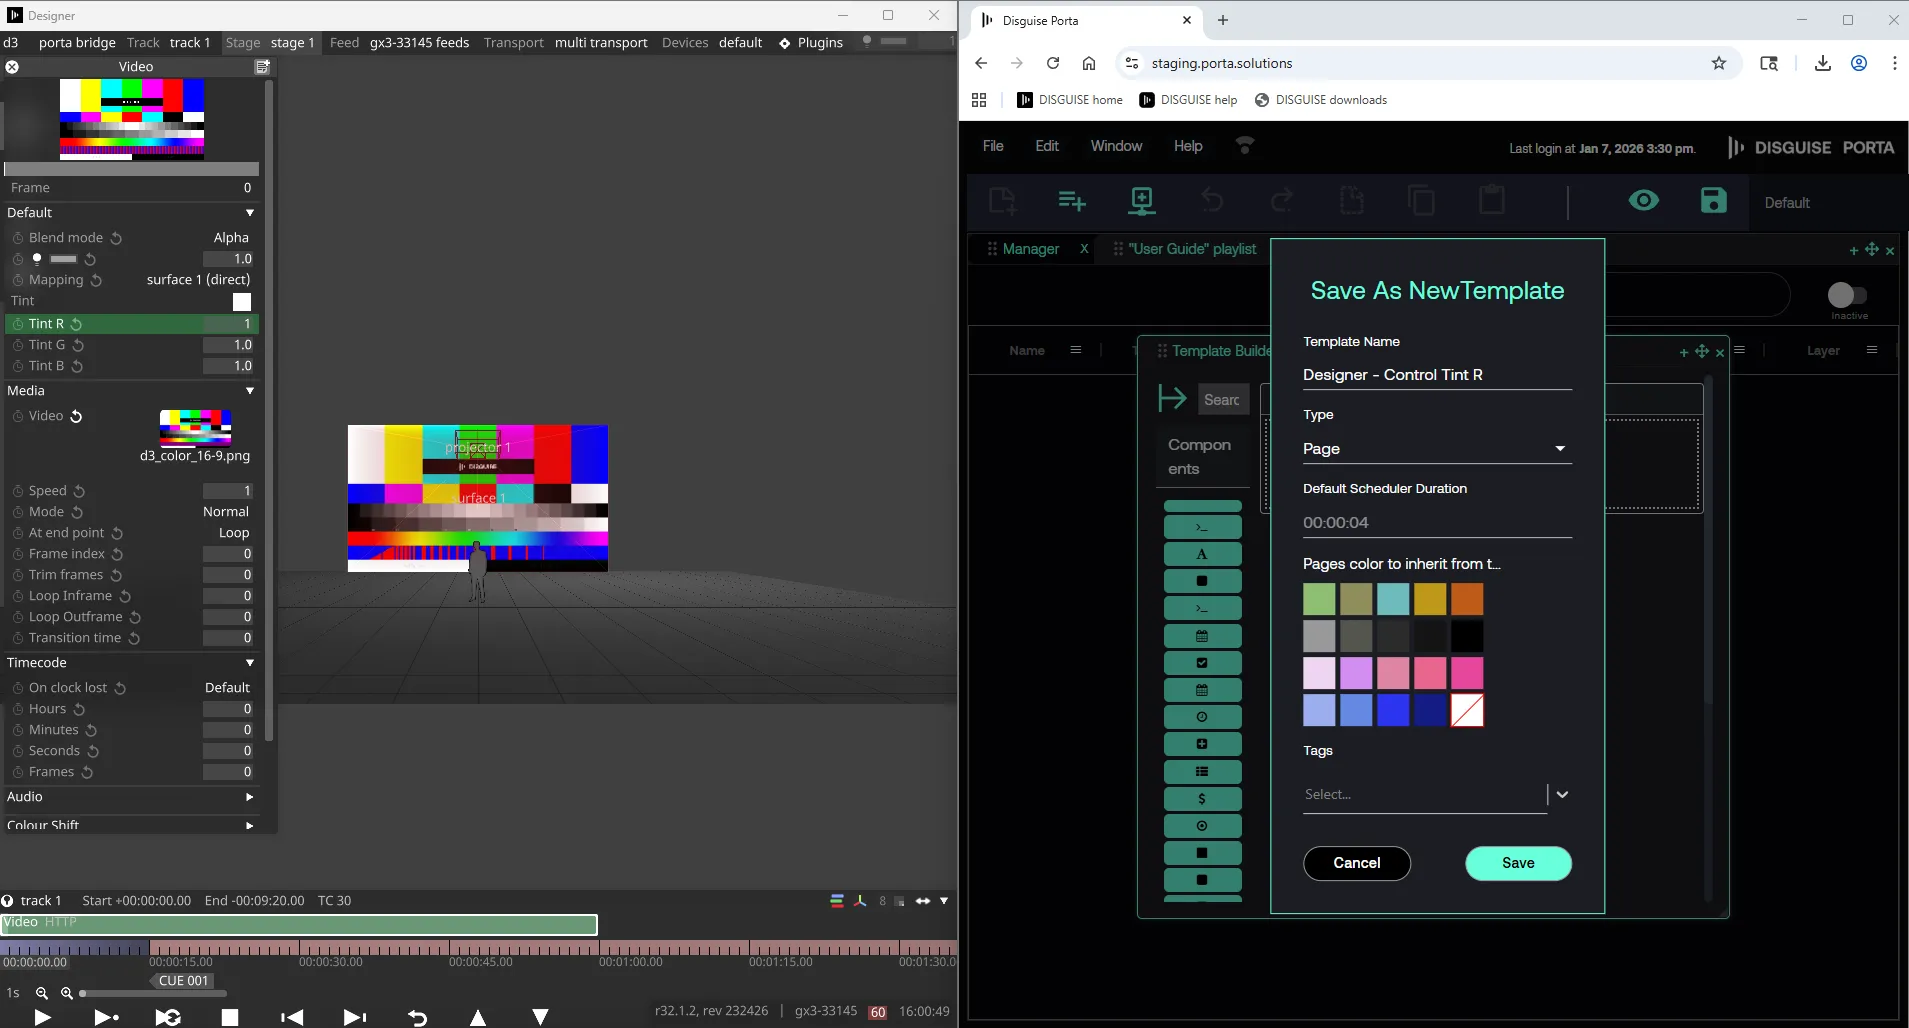Click the Cancel button
Image resolution: width=1909 pixels, height=1028 pixels.
1356,863
